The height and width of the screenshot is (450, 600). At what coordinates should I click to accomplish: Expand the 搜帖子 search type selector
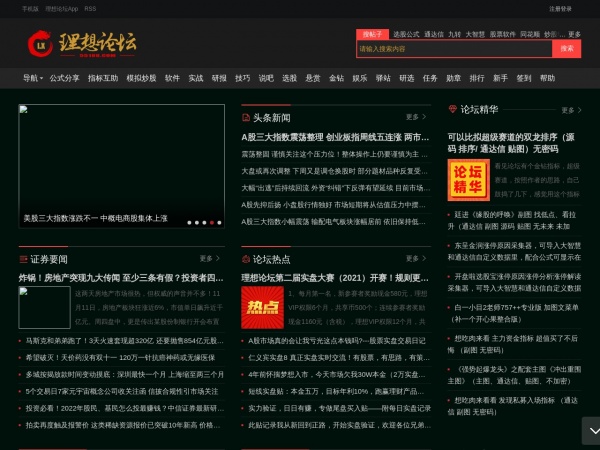point(373,33)
